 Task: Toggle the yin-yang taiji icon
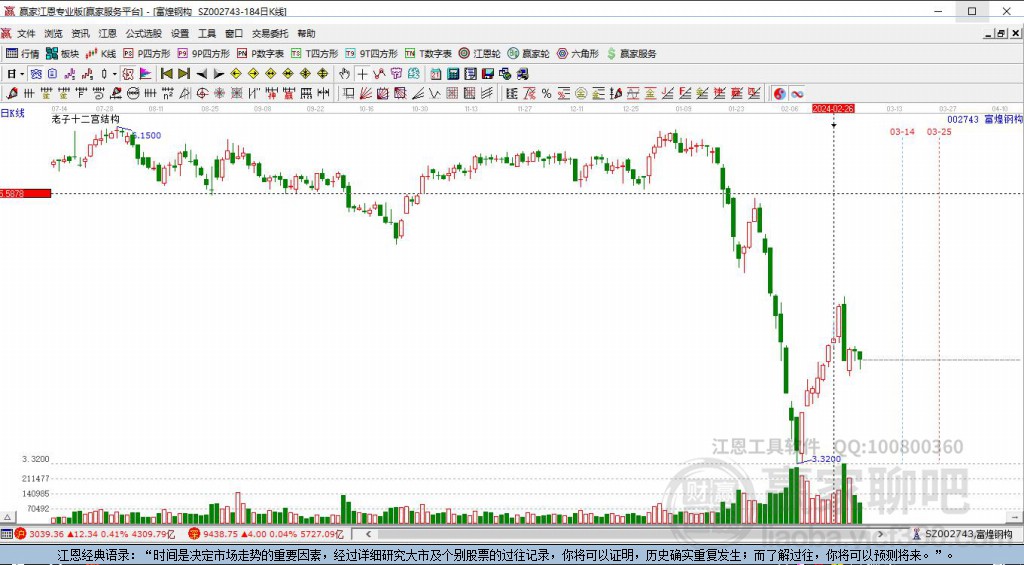[780, 93]
